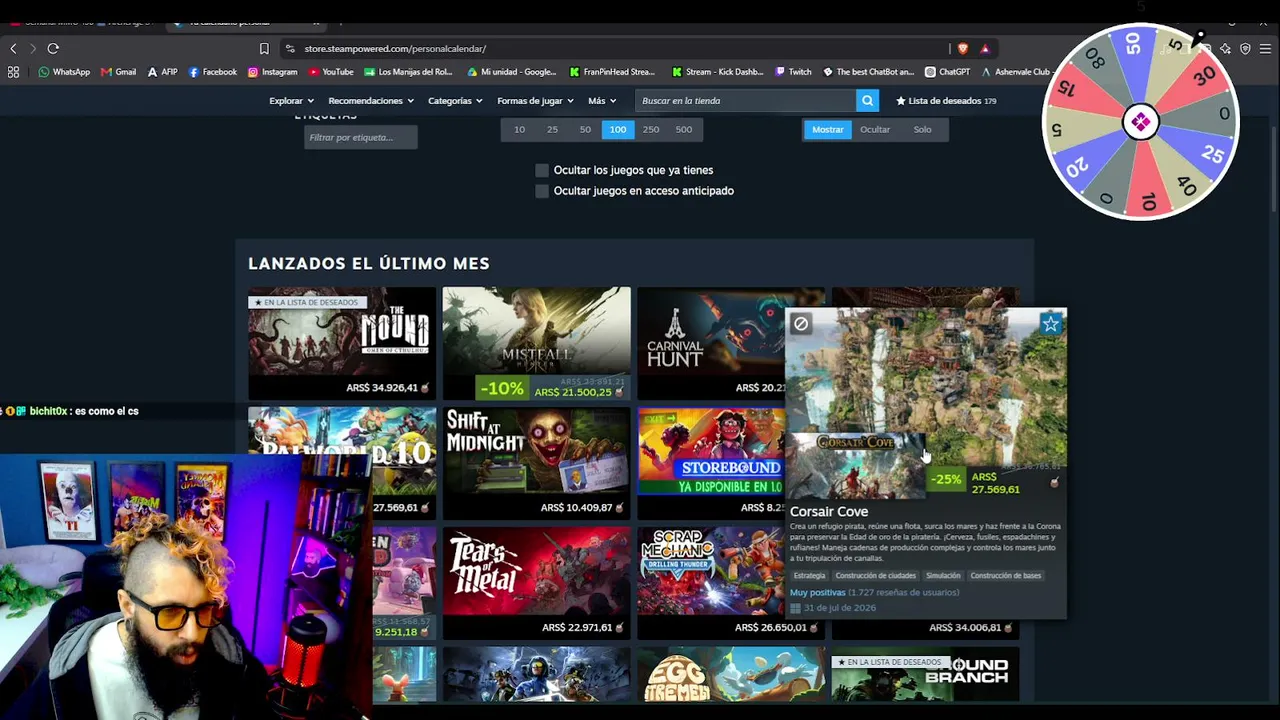Open the WhatsApp bookmark

click(64, 72)
